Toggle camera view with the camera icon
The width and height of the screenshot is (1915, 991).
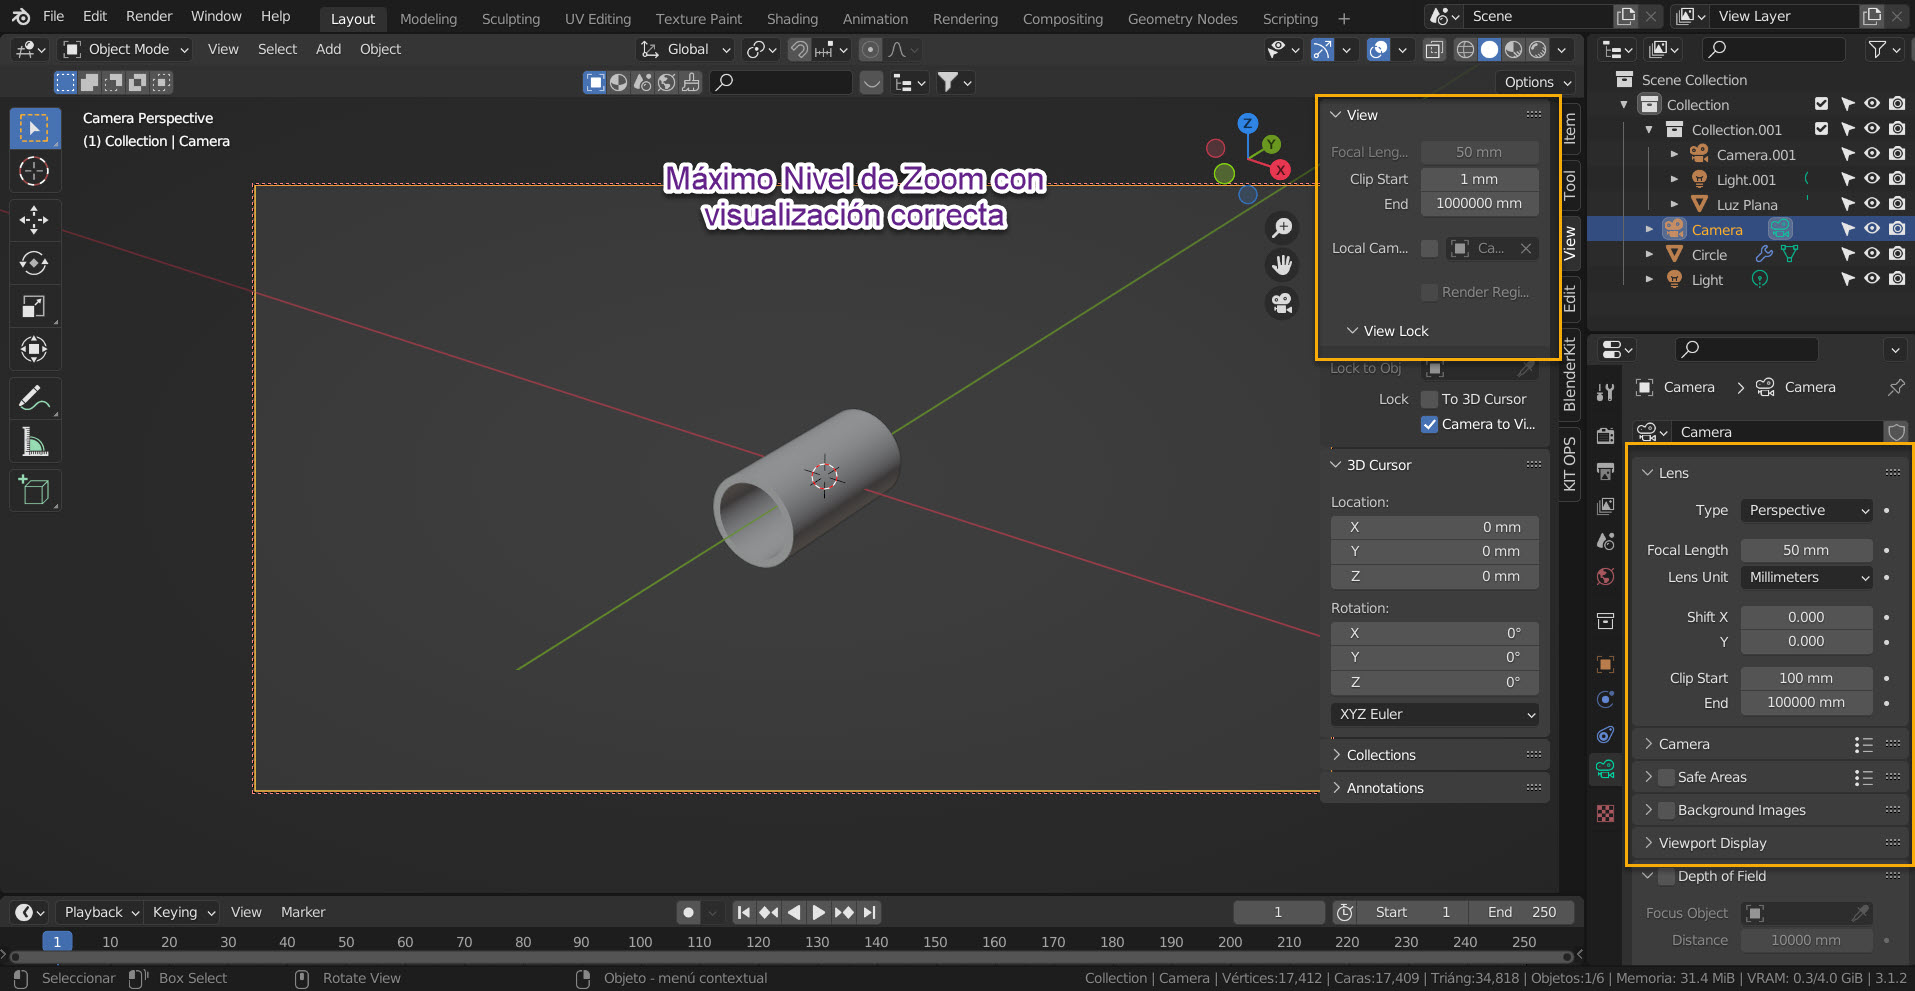click(1282, 302)
